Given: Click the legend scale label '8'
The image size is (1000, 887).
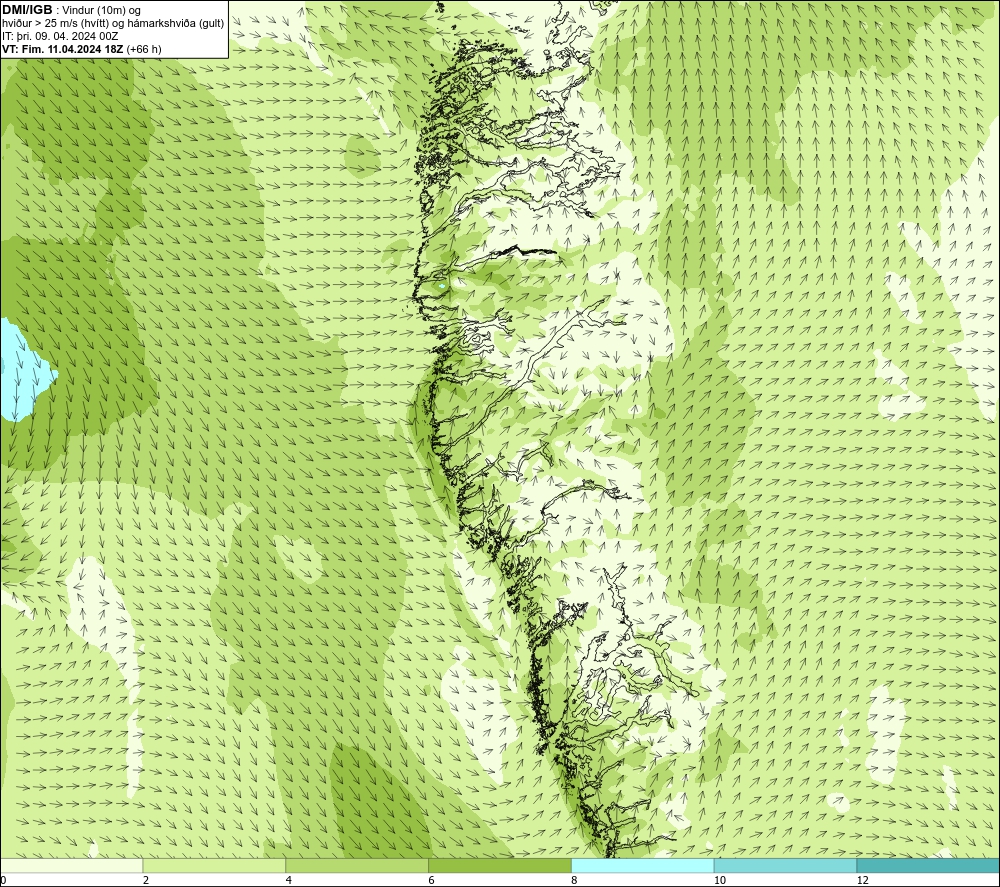Looking at the screenshot, I should coord(575,880).
